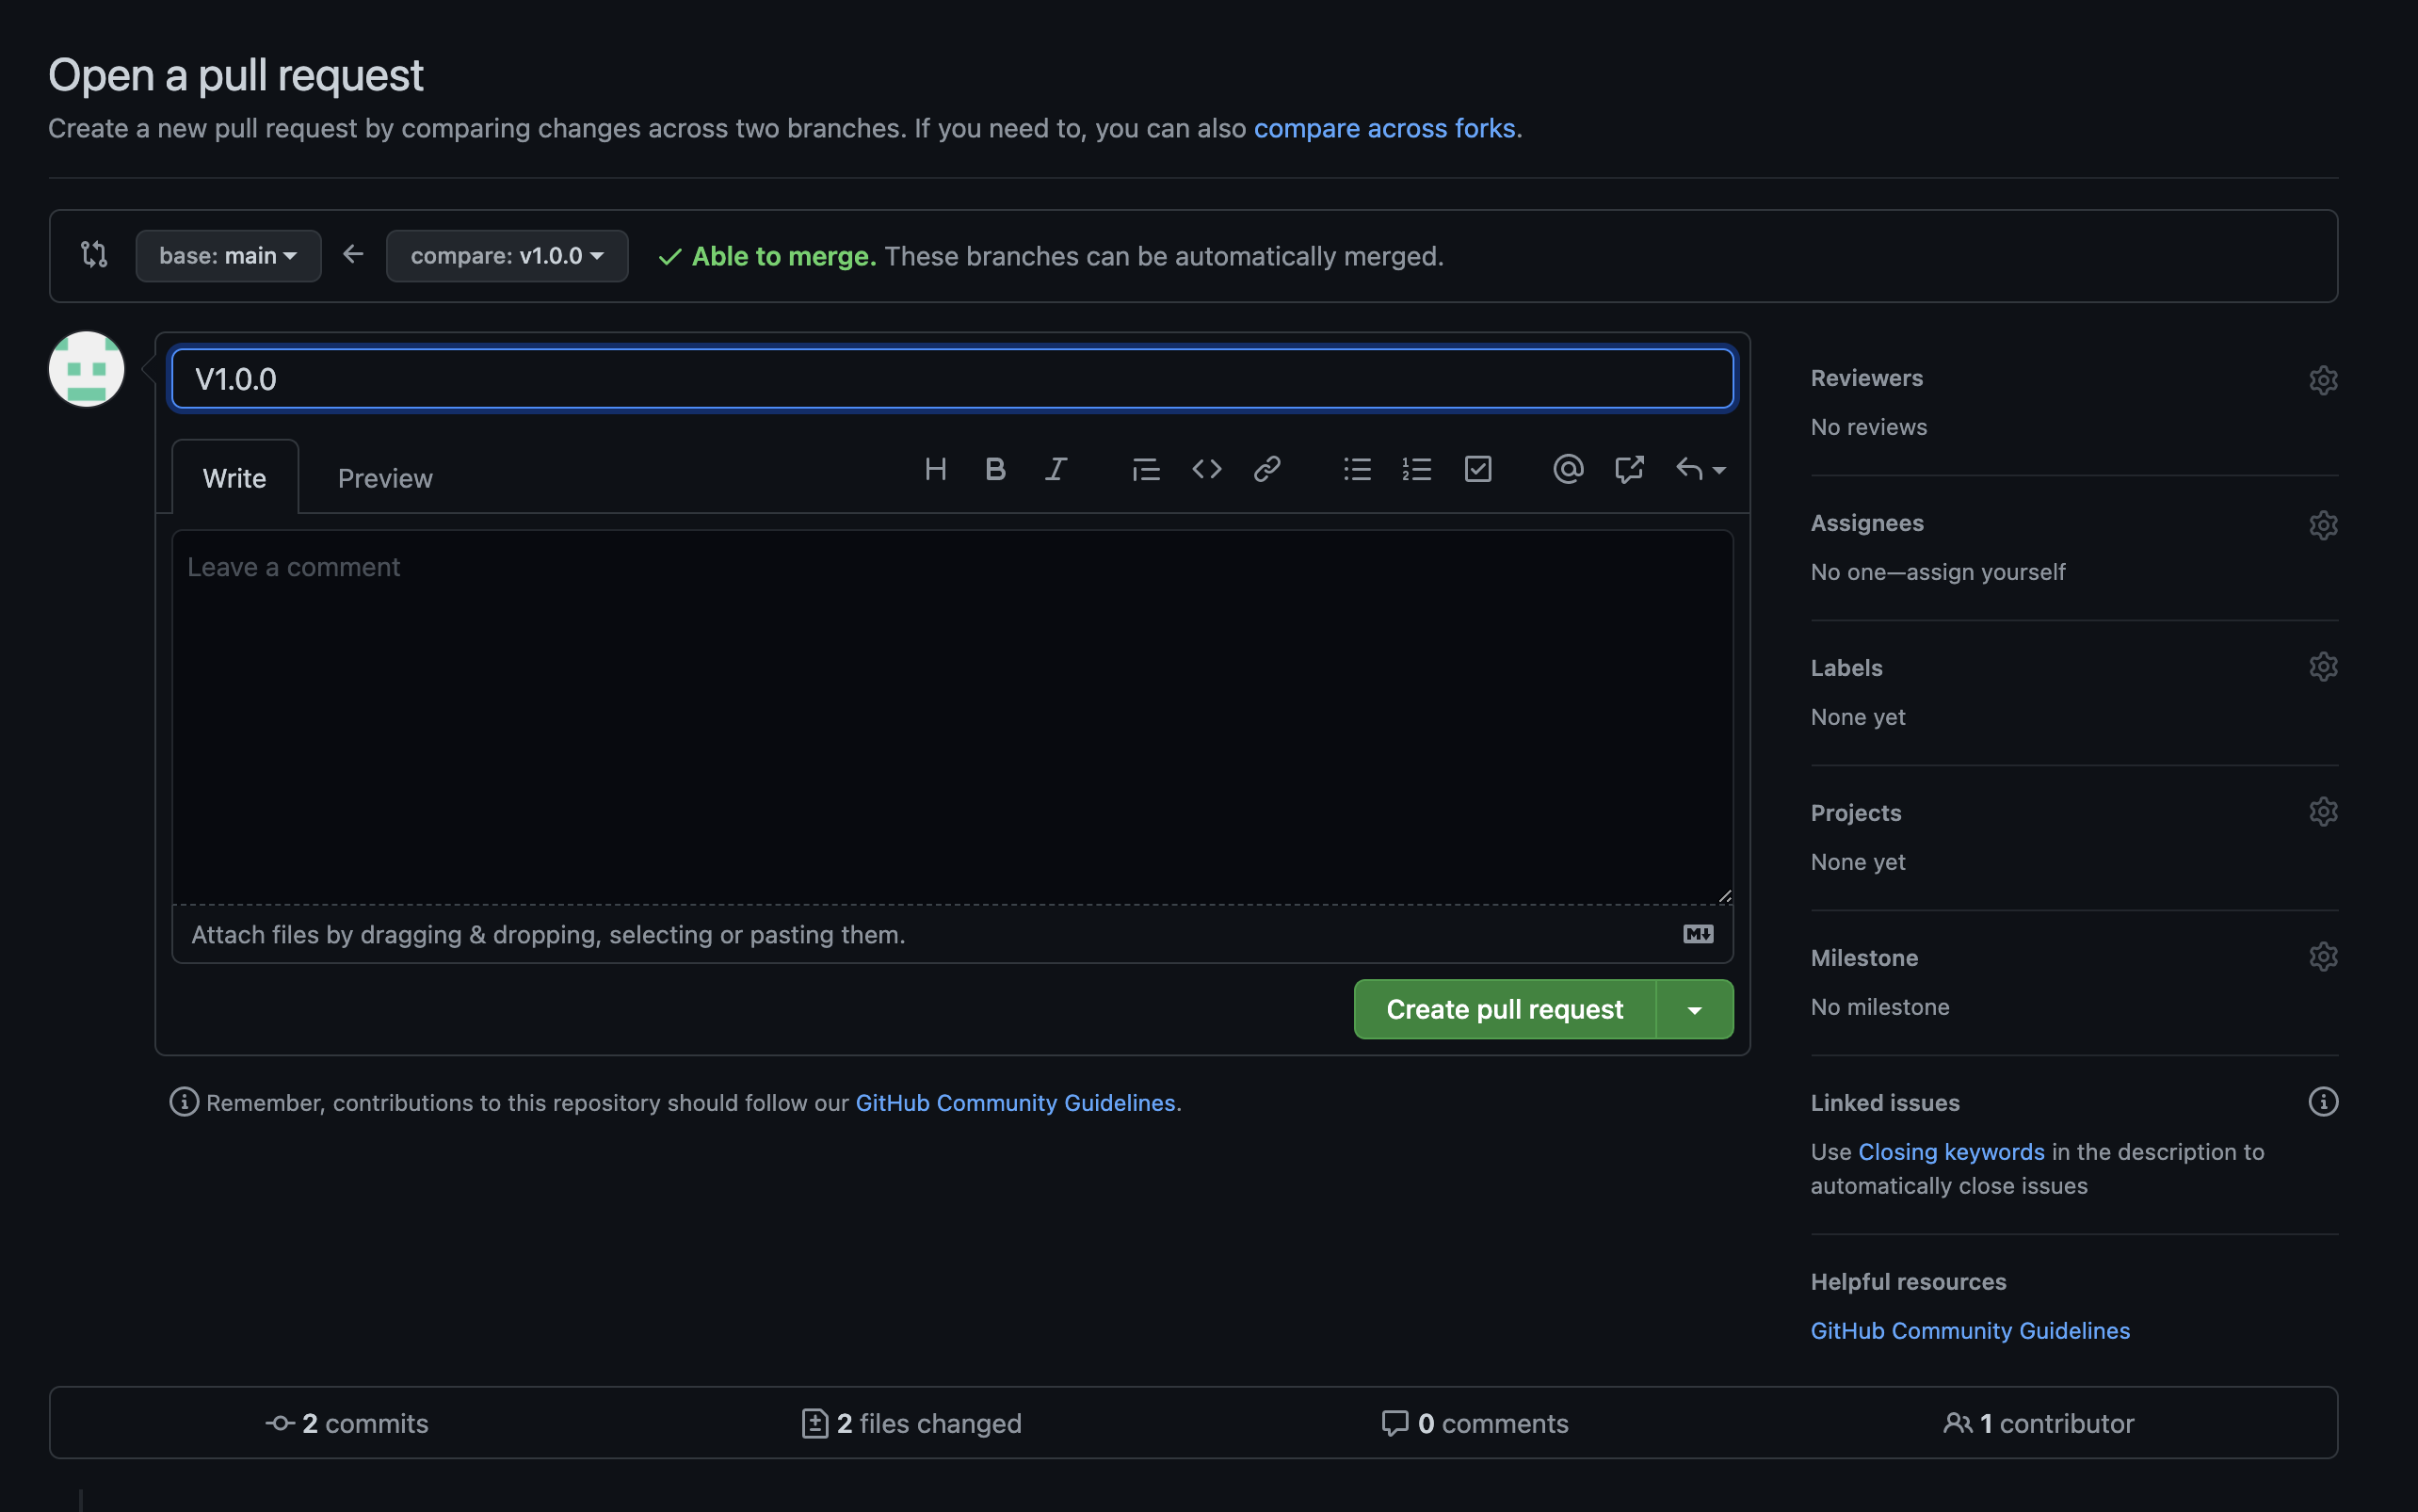
Task: Click the Heading formatting icon
Action: coord(935,469)
